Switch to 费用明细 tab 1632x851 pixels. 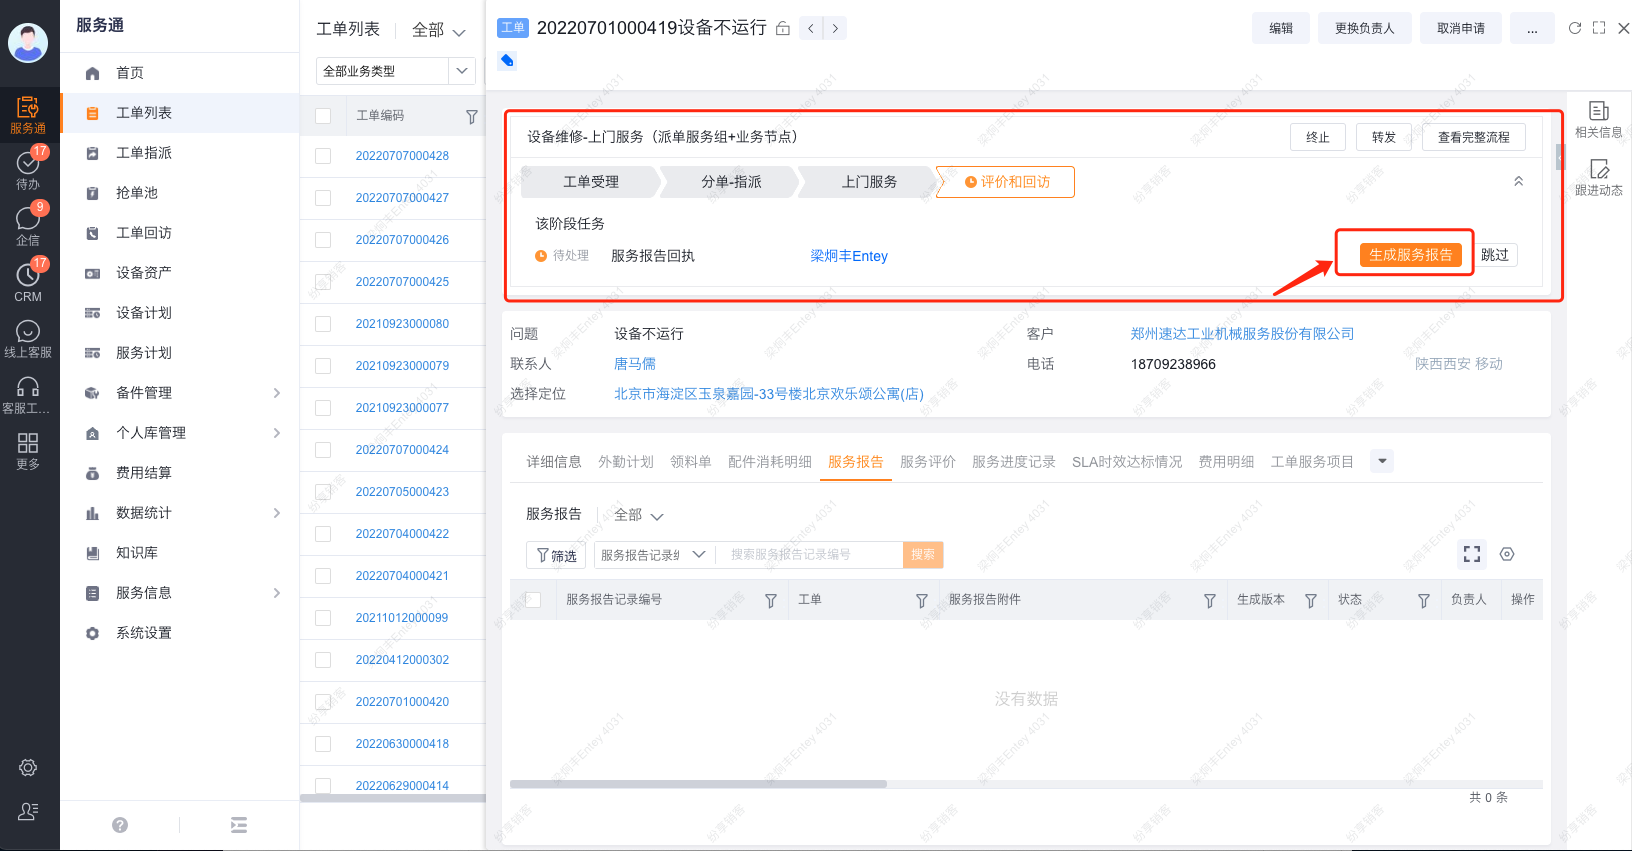tap(1226, 461)
